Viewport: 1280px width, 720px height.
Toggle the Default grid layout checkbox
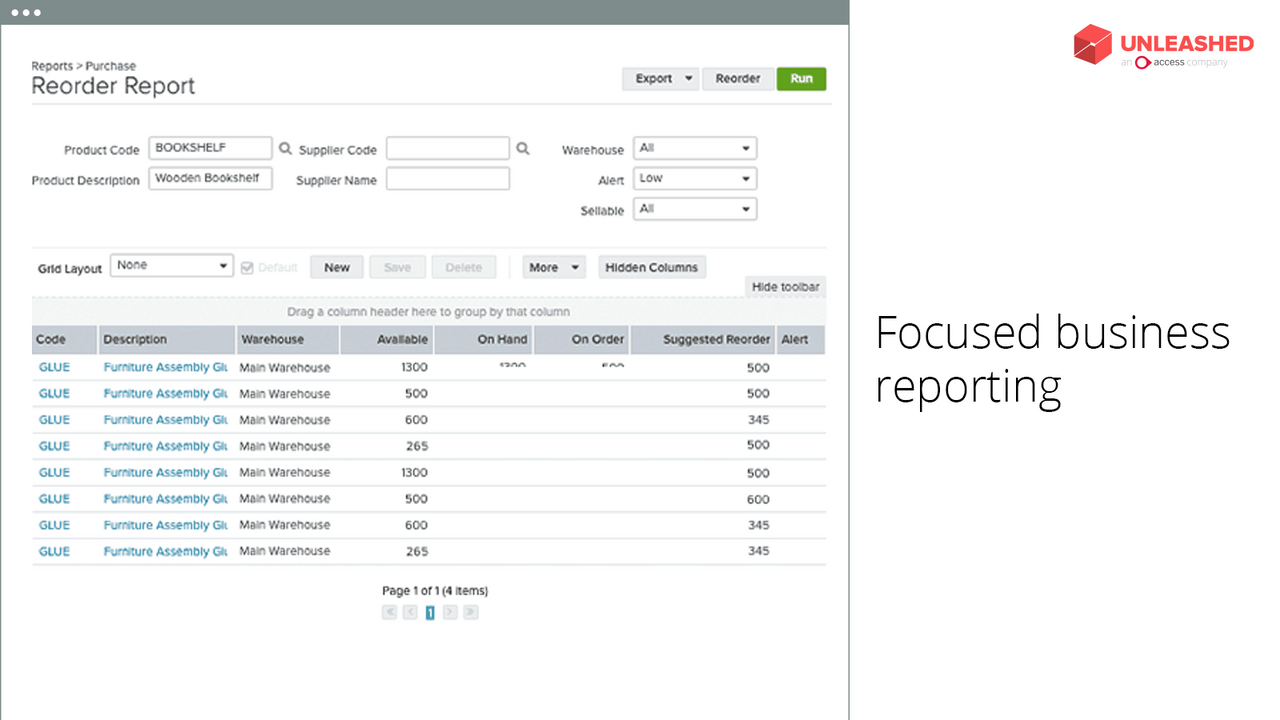coord(247,267)
